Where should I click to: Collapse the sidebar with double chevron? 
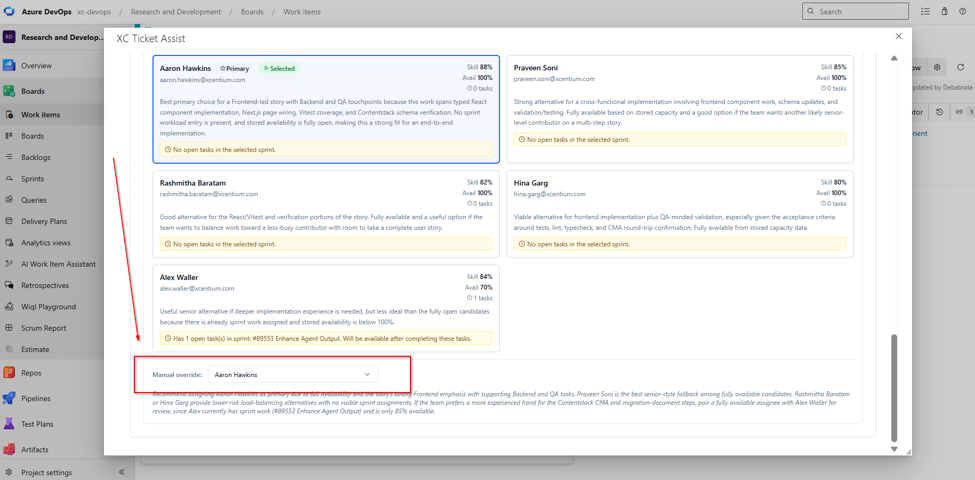(121, 473)
